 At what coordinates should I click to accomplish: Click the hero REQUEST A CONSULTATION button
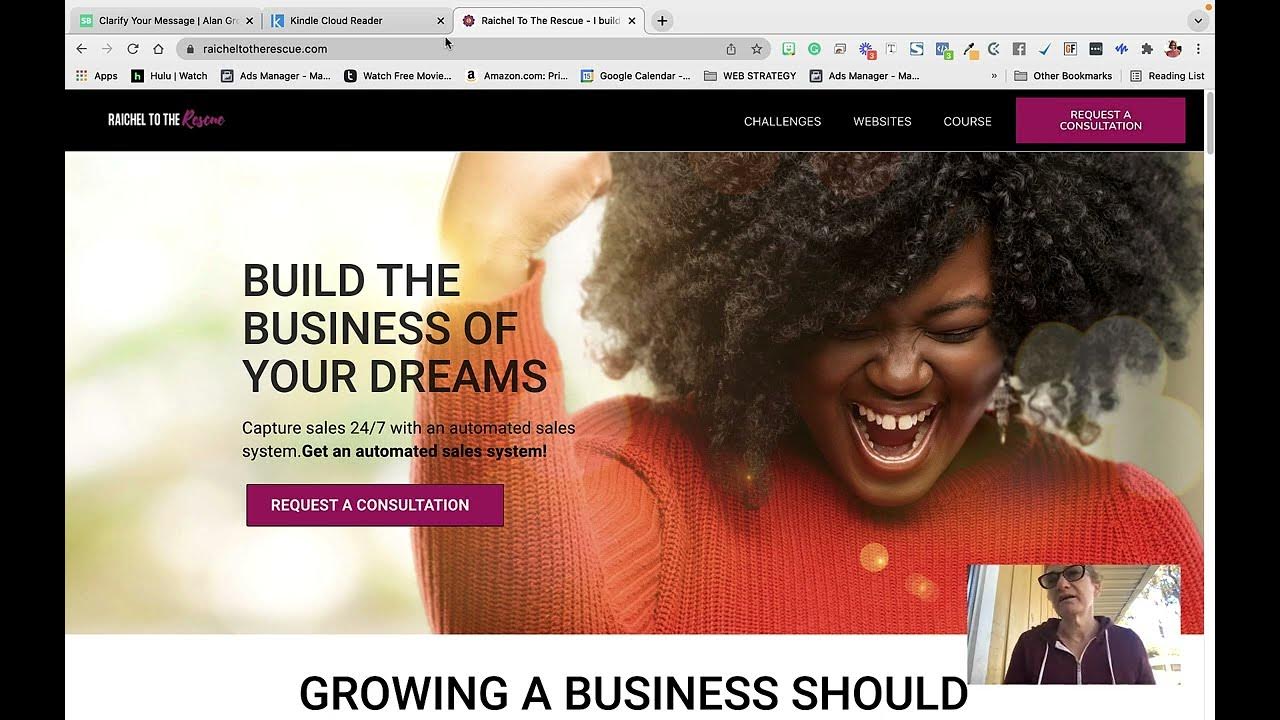(x=375, y=505)
